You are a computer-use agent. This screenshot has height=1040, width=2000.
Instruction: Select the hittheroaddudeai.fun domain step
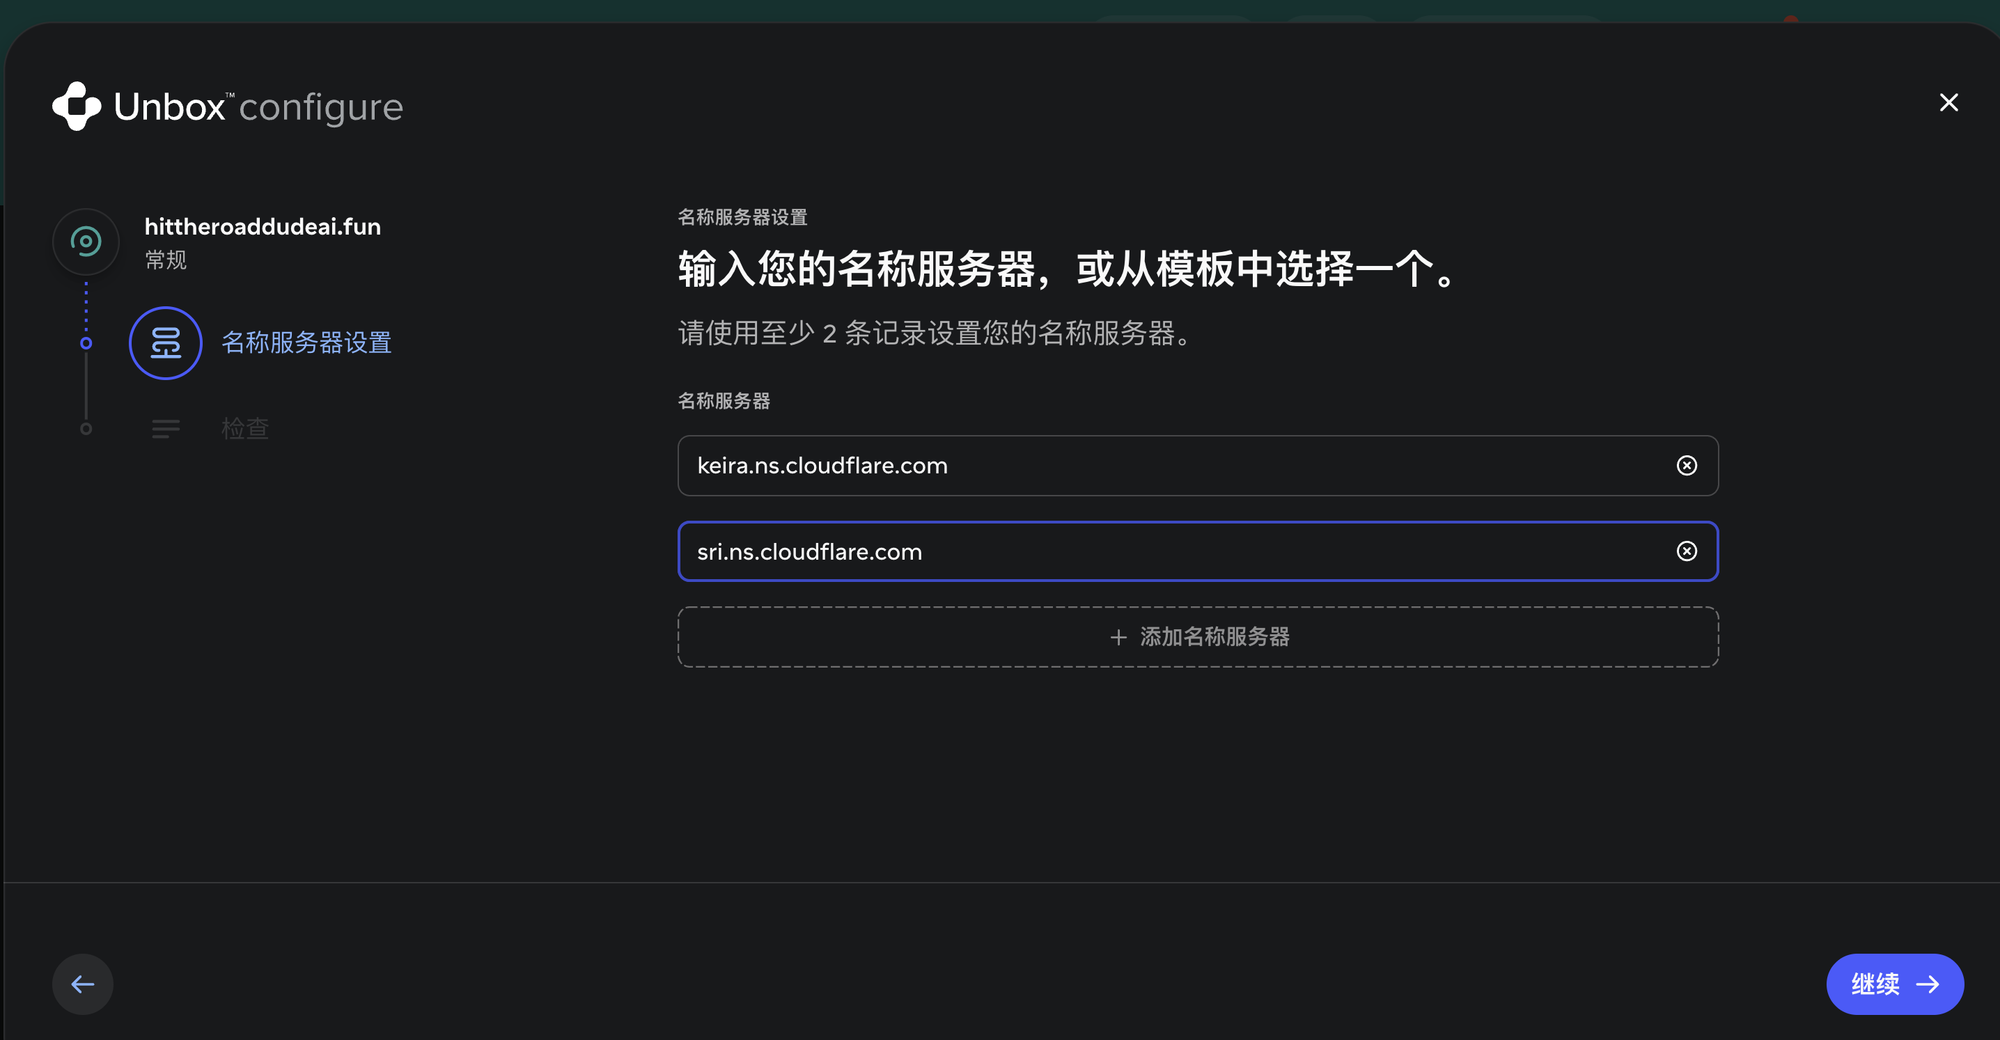(x=262, y=227)
